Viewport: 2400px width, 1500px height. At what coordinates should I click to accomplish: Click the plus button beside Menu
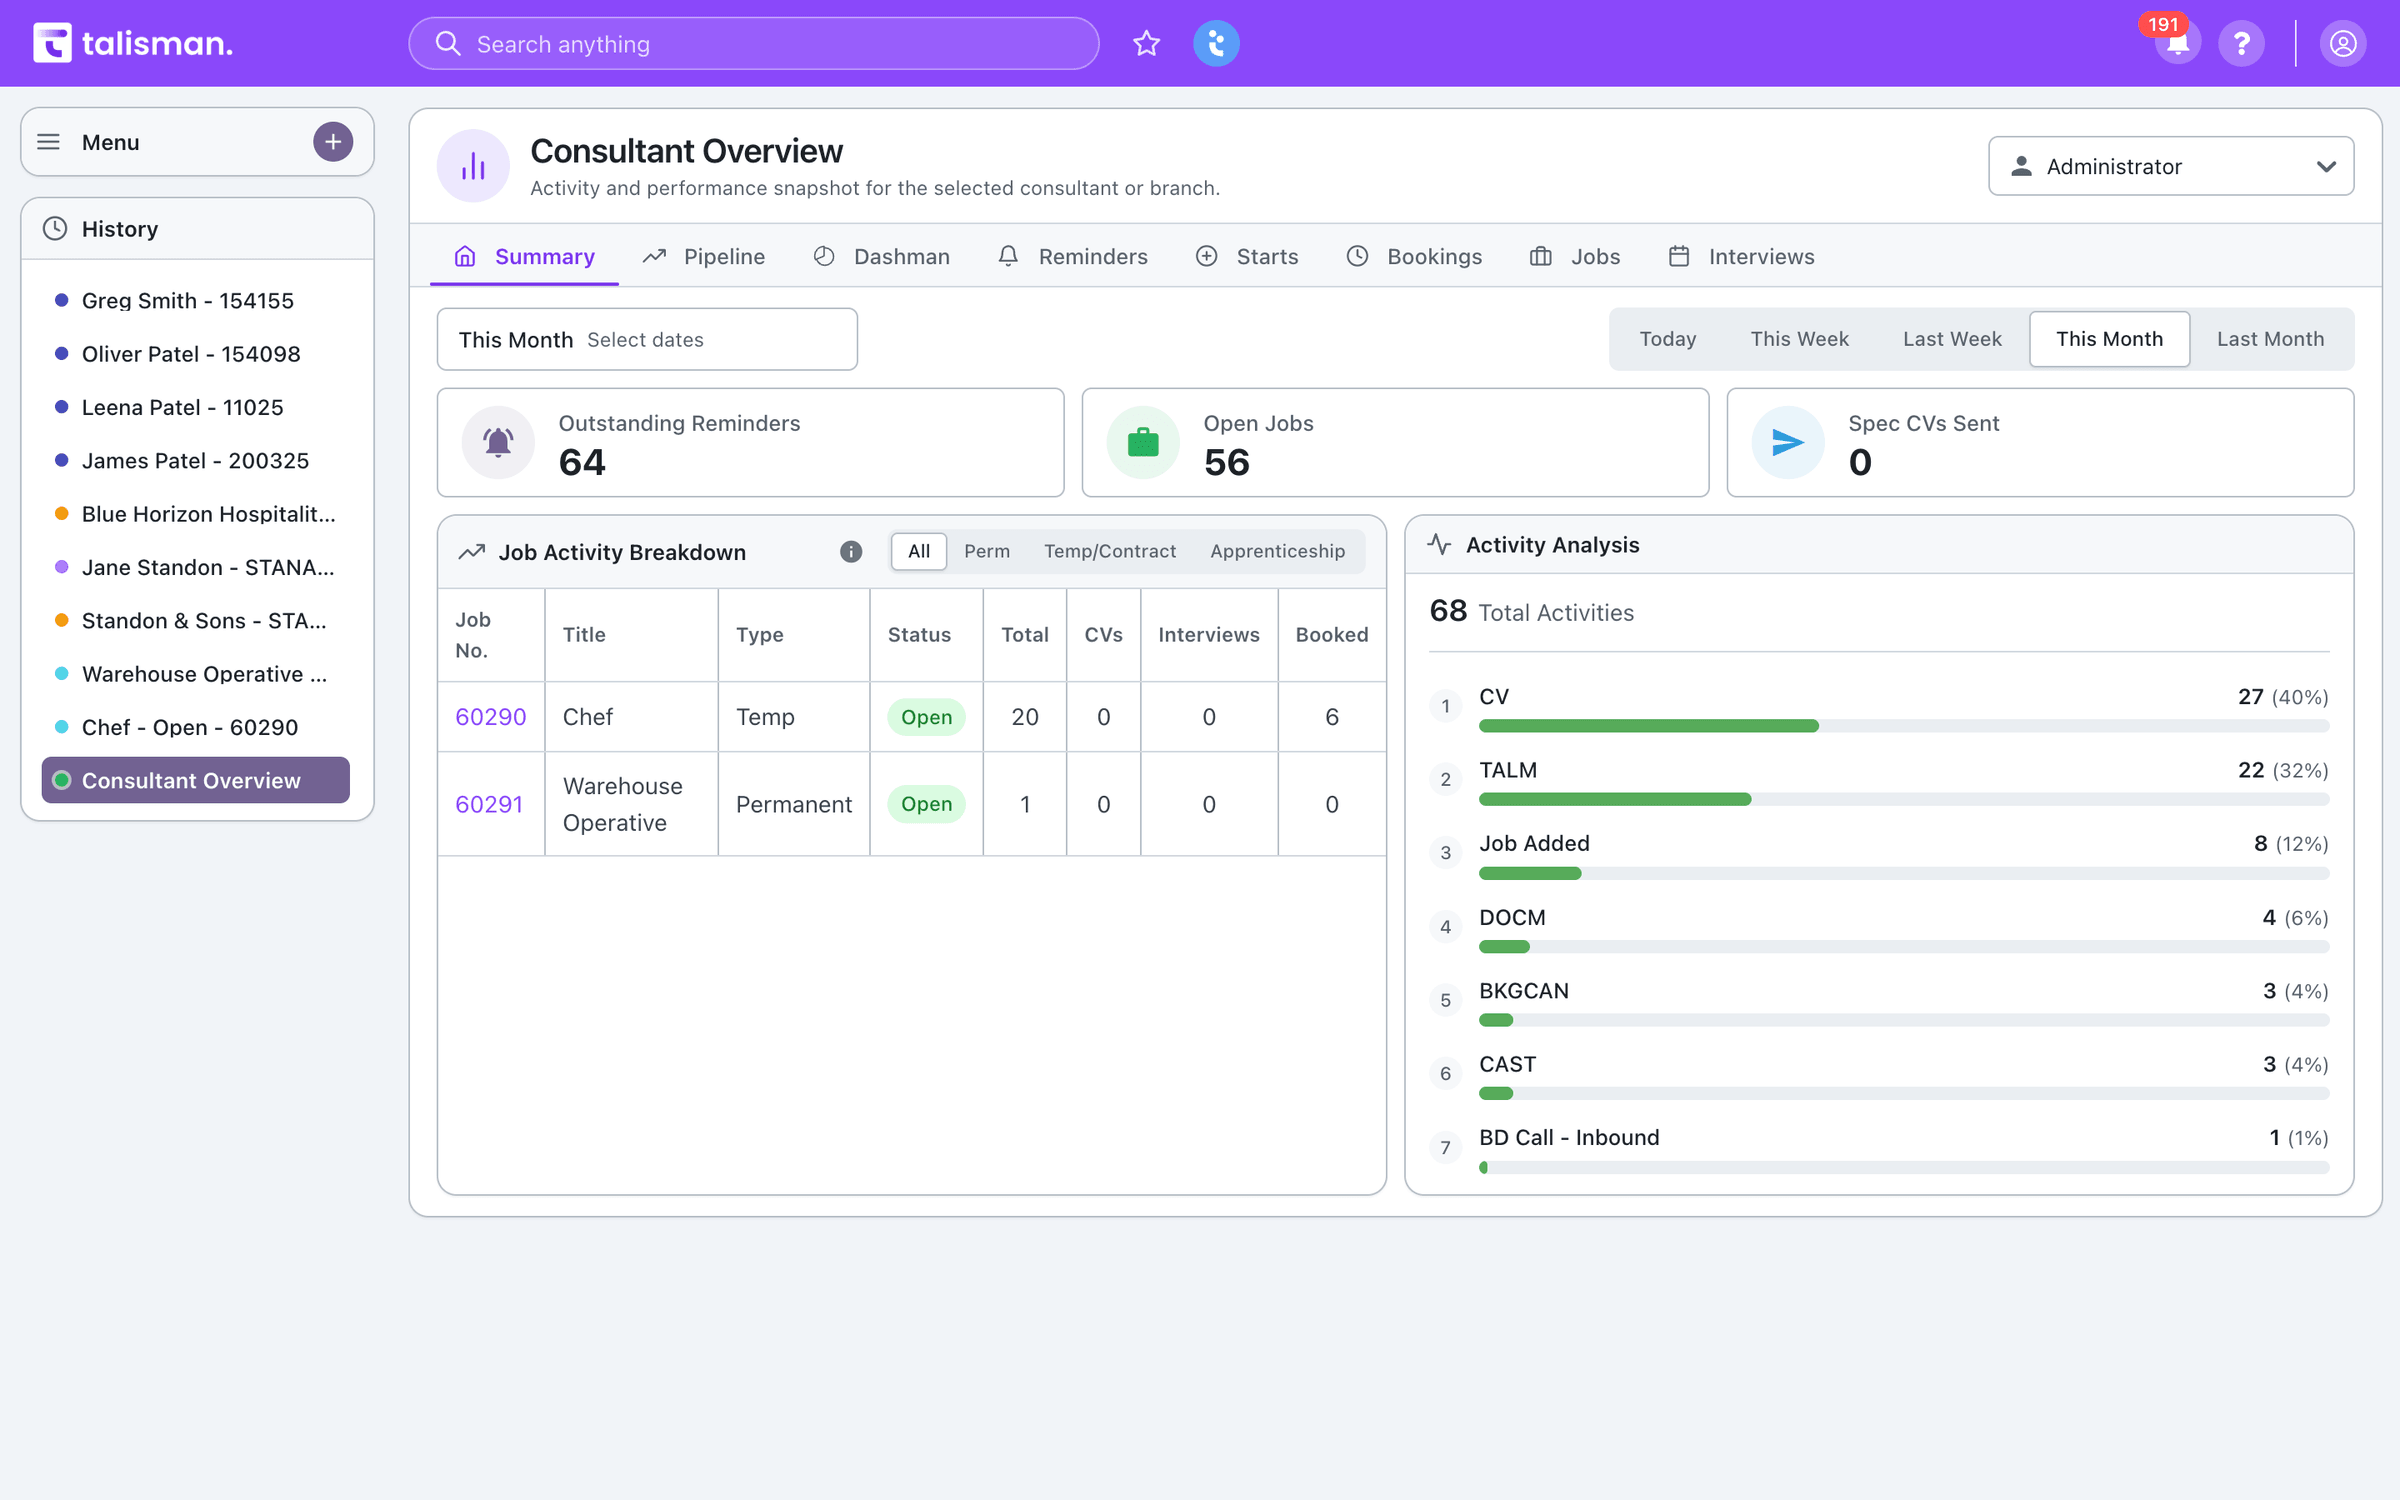pos(333,142)
